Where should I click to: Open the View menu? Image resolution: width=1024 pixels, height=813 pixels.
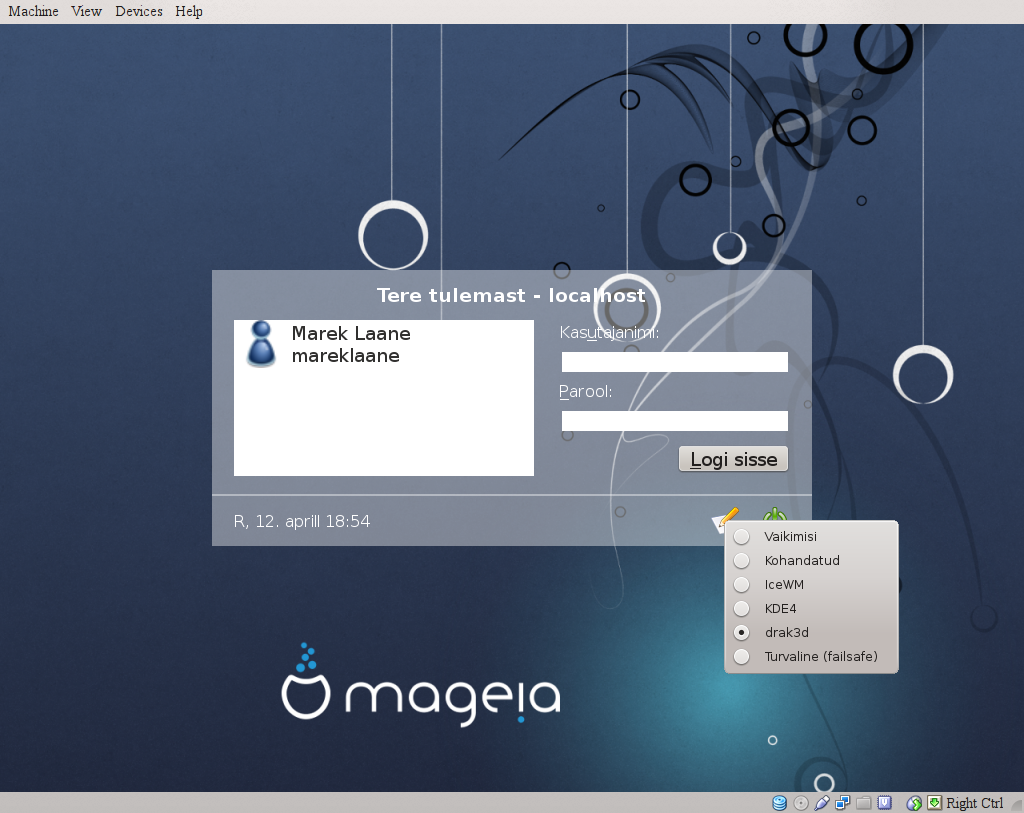(x=86, y=11)
